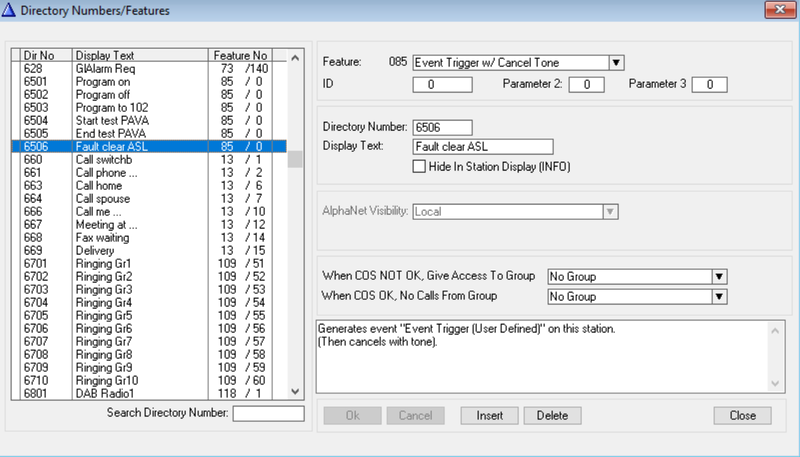The image size is (800, 457).
Task: Click description box scroll up arrow
Action: pyautogui.click(x=775, y=331)
